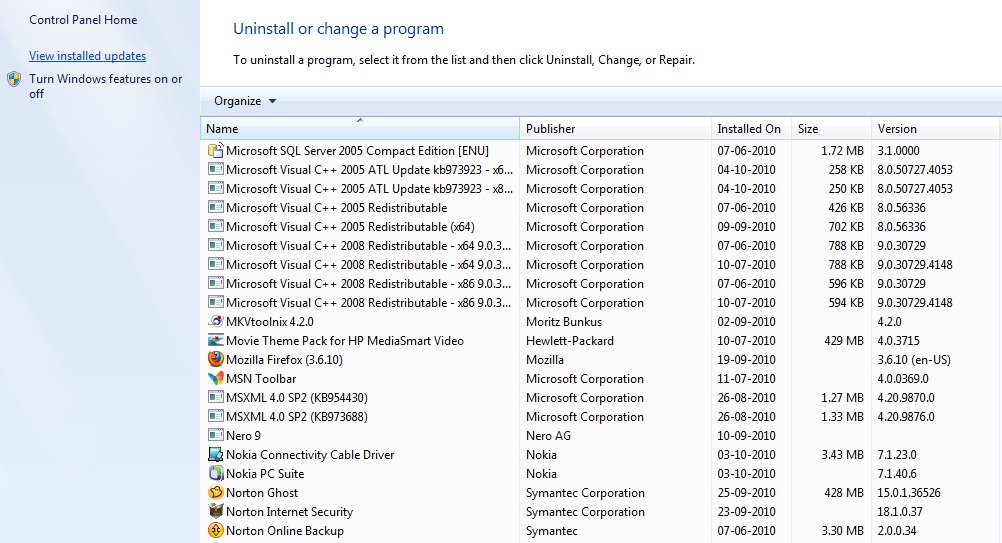The width and height of the screenshot is (1002, 543).
Task: Click the Norton Online Backup icon
Action: click(215, 531)
